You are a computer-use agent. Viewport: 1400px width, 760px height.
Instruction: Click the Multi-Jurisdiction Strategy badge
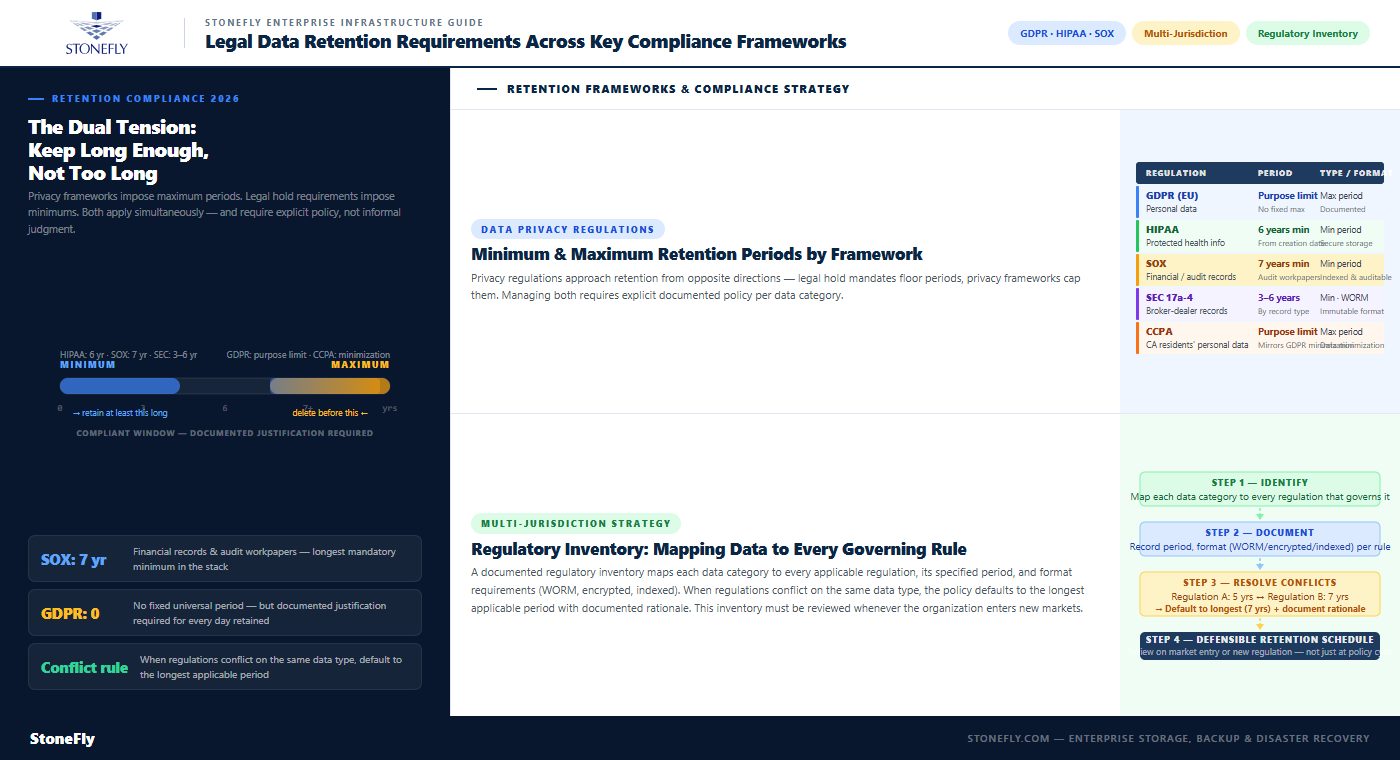click(576, 523)
